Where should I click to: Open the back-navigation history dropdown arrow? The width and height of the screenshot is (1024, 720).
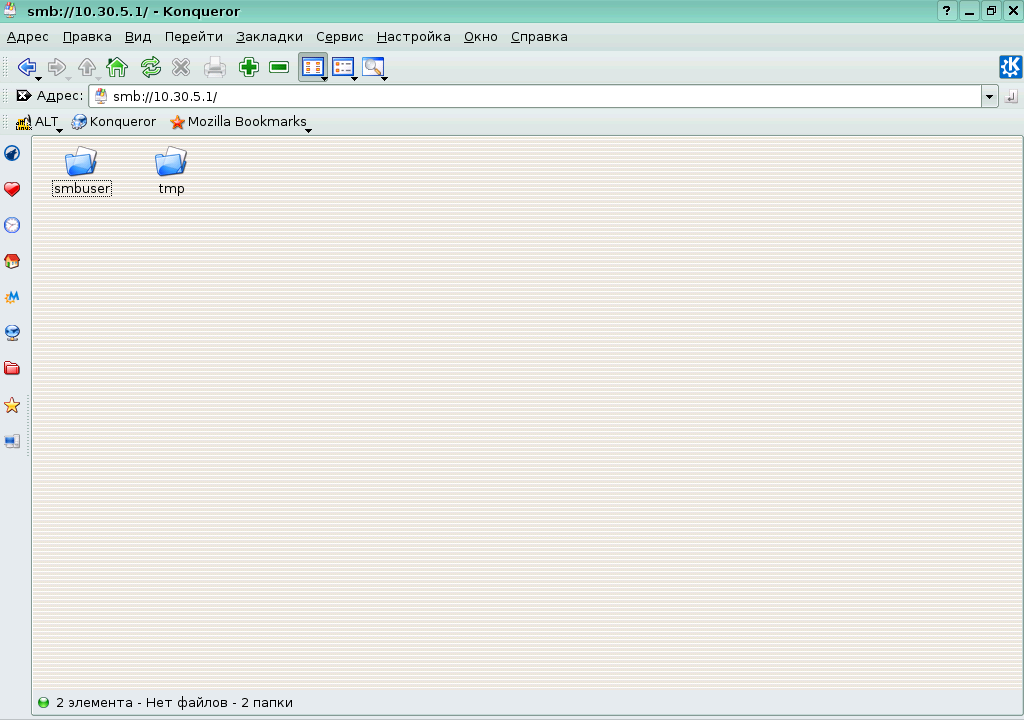(x=40, y=76)
